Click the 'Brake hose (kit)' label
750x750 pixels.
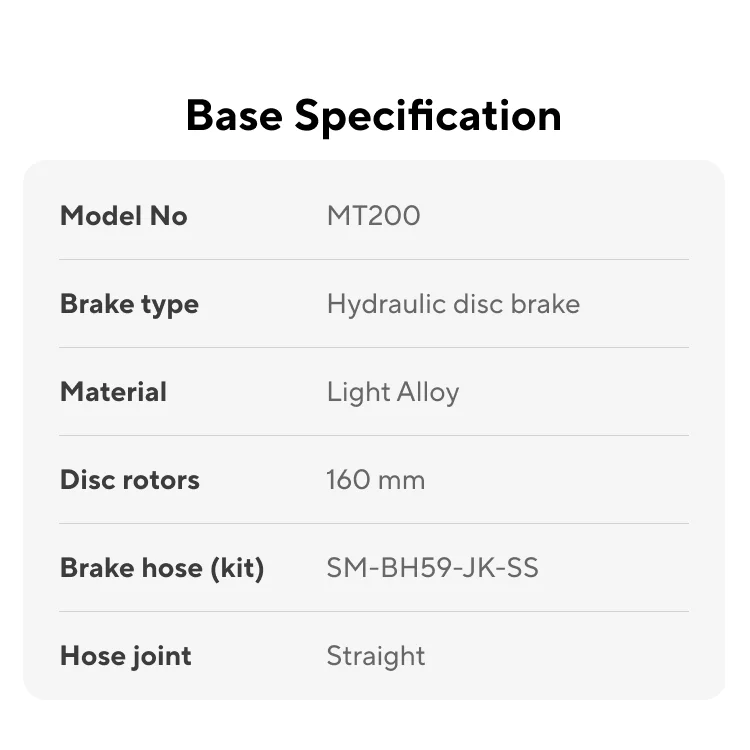coord(162,568)
